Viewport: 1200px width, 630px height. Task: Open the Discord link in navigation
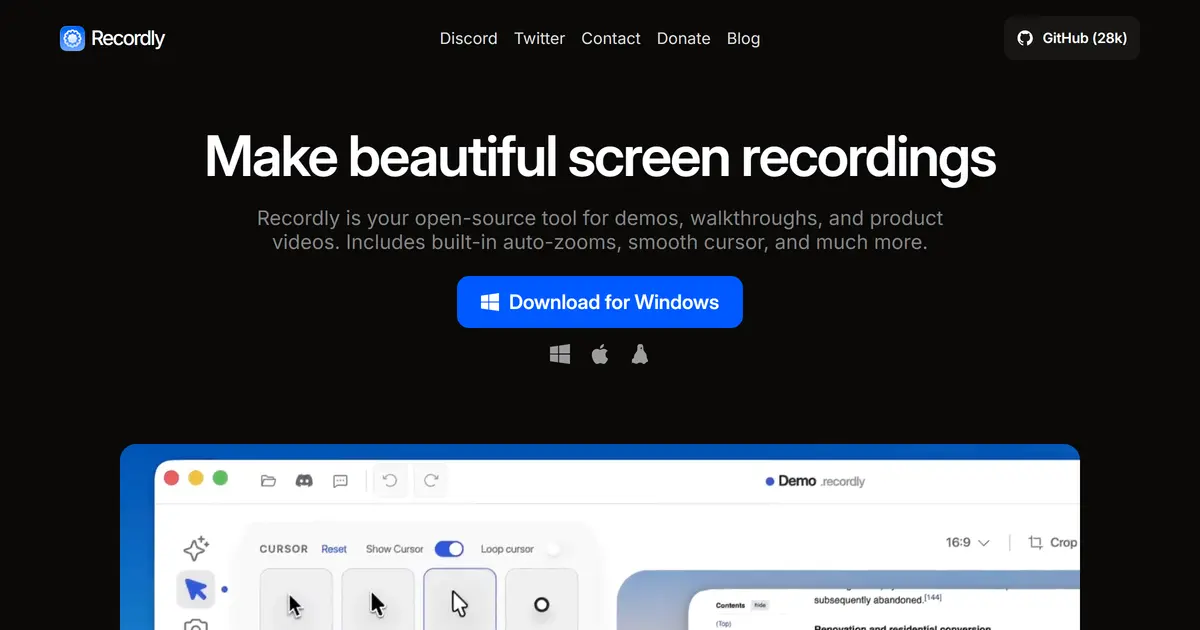[x=469, y=39]
